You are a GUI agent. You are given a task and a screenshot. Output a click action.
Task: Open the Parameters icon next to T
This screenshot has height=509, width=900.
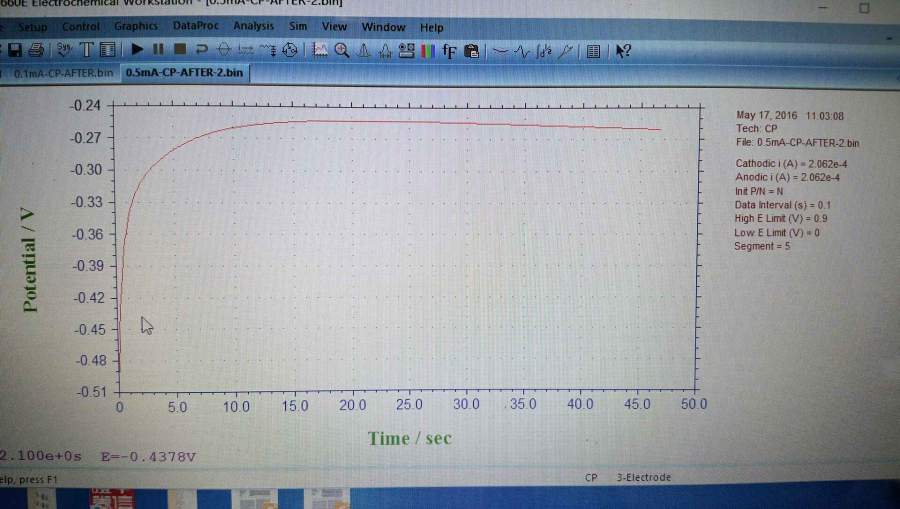click(107, 50)
